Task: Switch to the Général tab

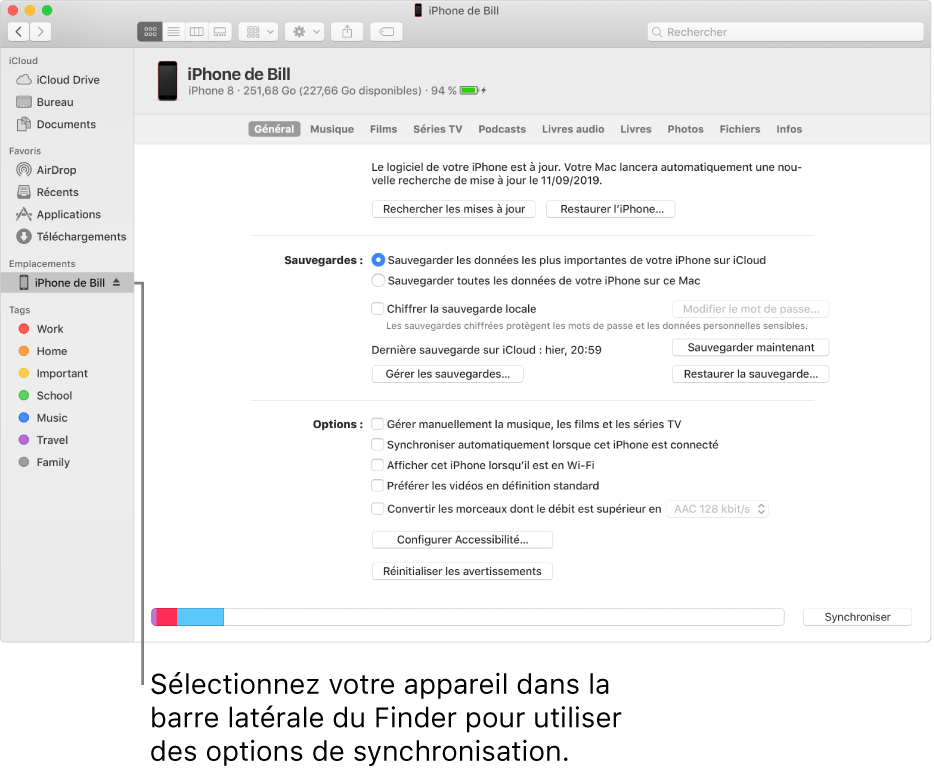Action: [274, 129]
